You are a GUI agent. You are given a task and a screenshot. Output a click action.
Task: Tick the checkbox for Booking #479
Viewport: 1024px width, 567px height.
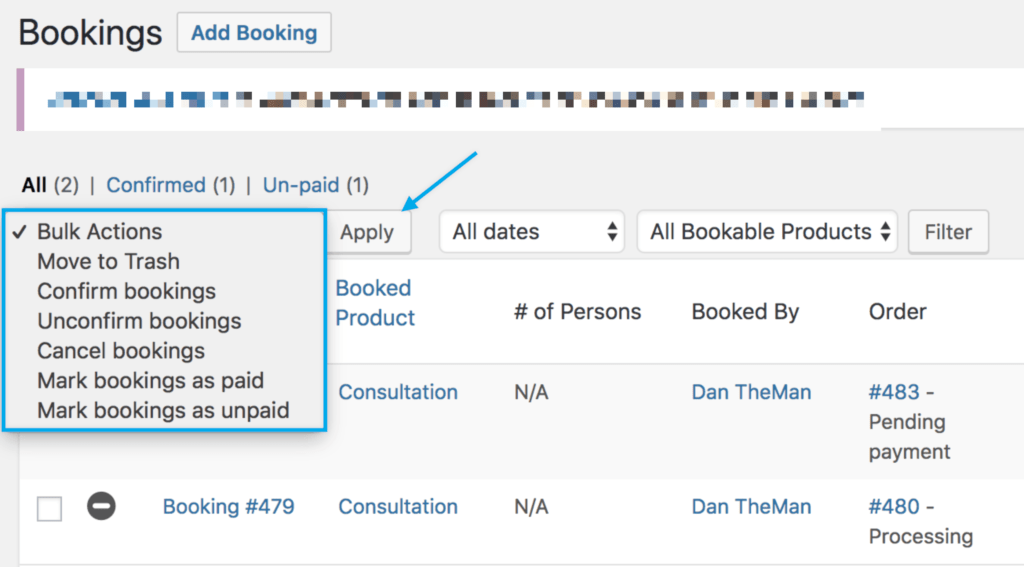pos(49,509)
